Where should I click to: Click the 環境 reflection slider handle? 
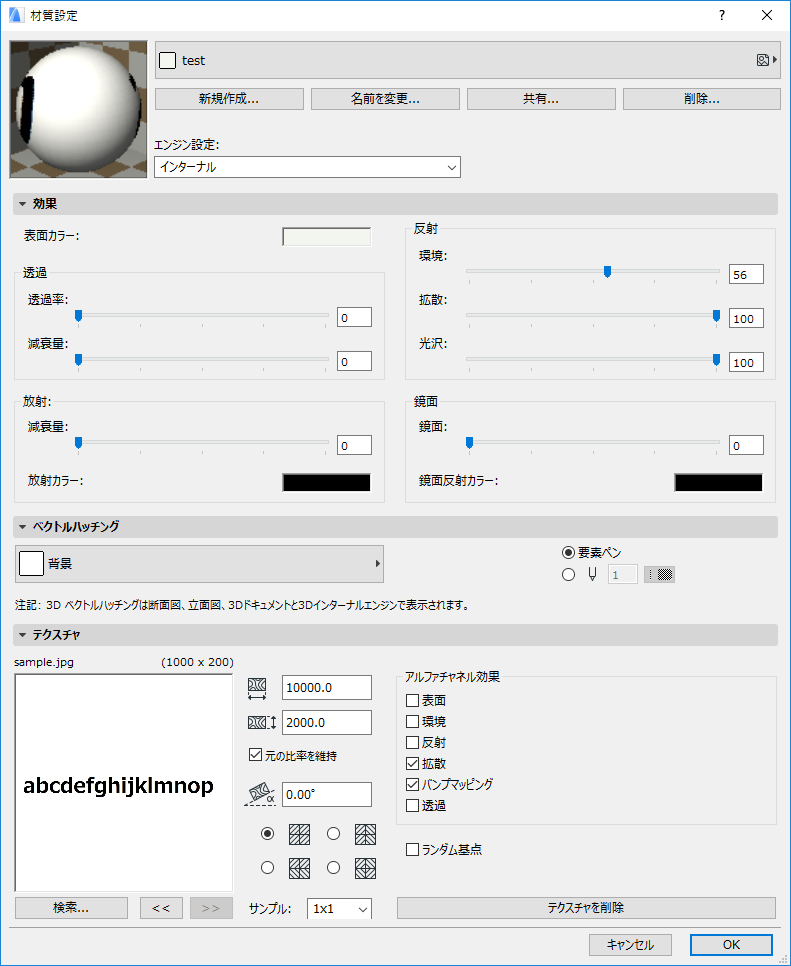pyautogui.click(x=607, y=272)
